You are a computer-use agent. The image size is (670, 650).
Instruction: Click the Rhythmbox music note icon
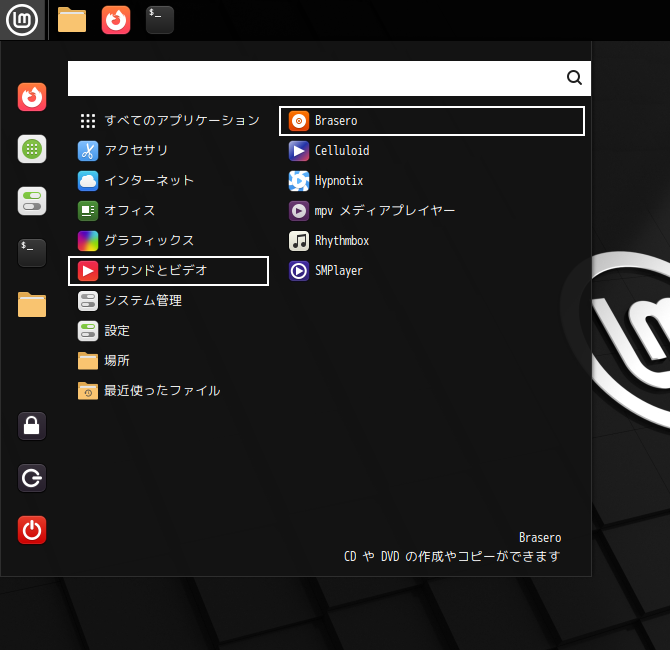pyautogui.click(x=299, y=241)
